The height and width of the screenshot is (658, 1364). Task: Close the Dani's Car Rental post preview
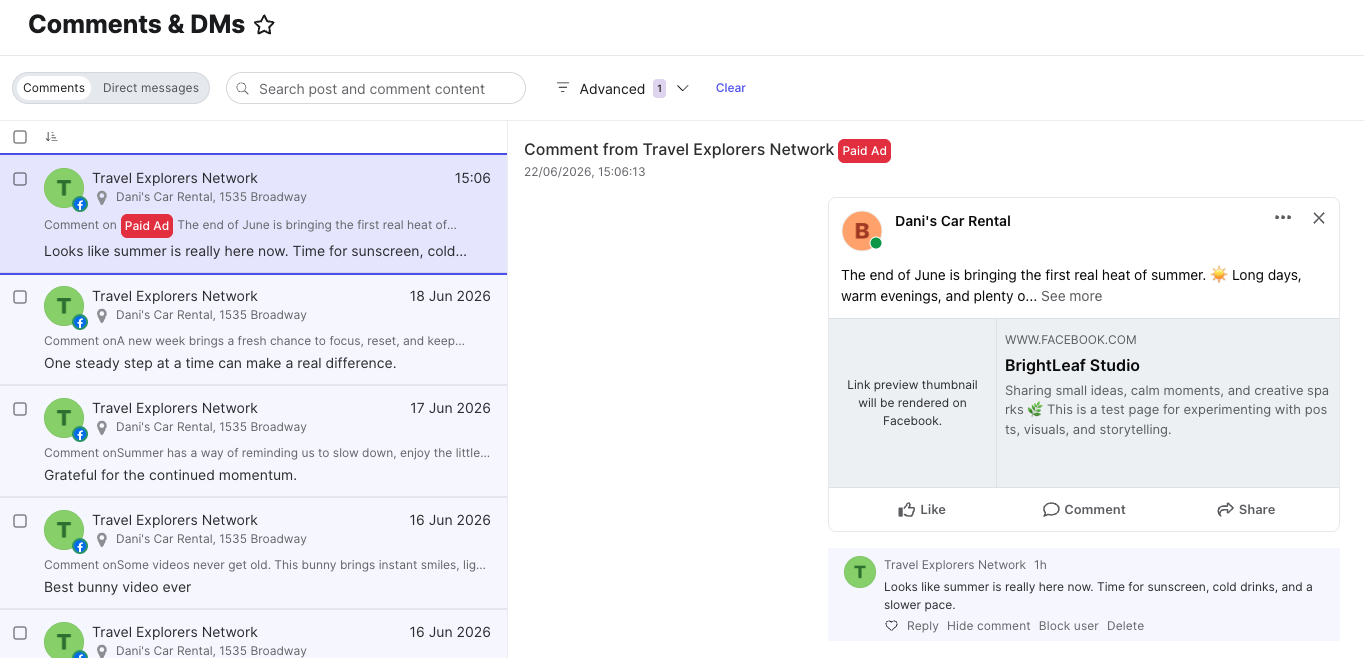(x=1319, y=218)
